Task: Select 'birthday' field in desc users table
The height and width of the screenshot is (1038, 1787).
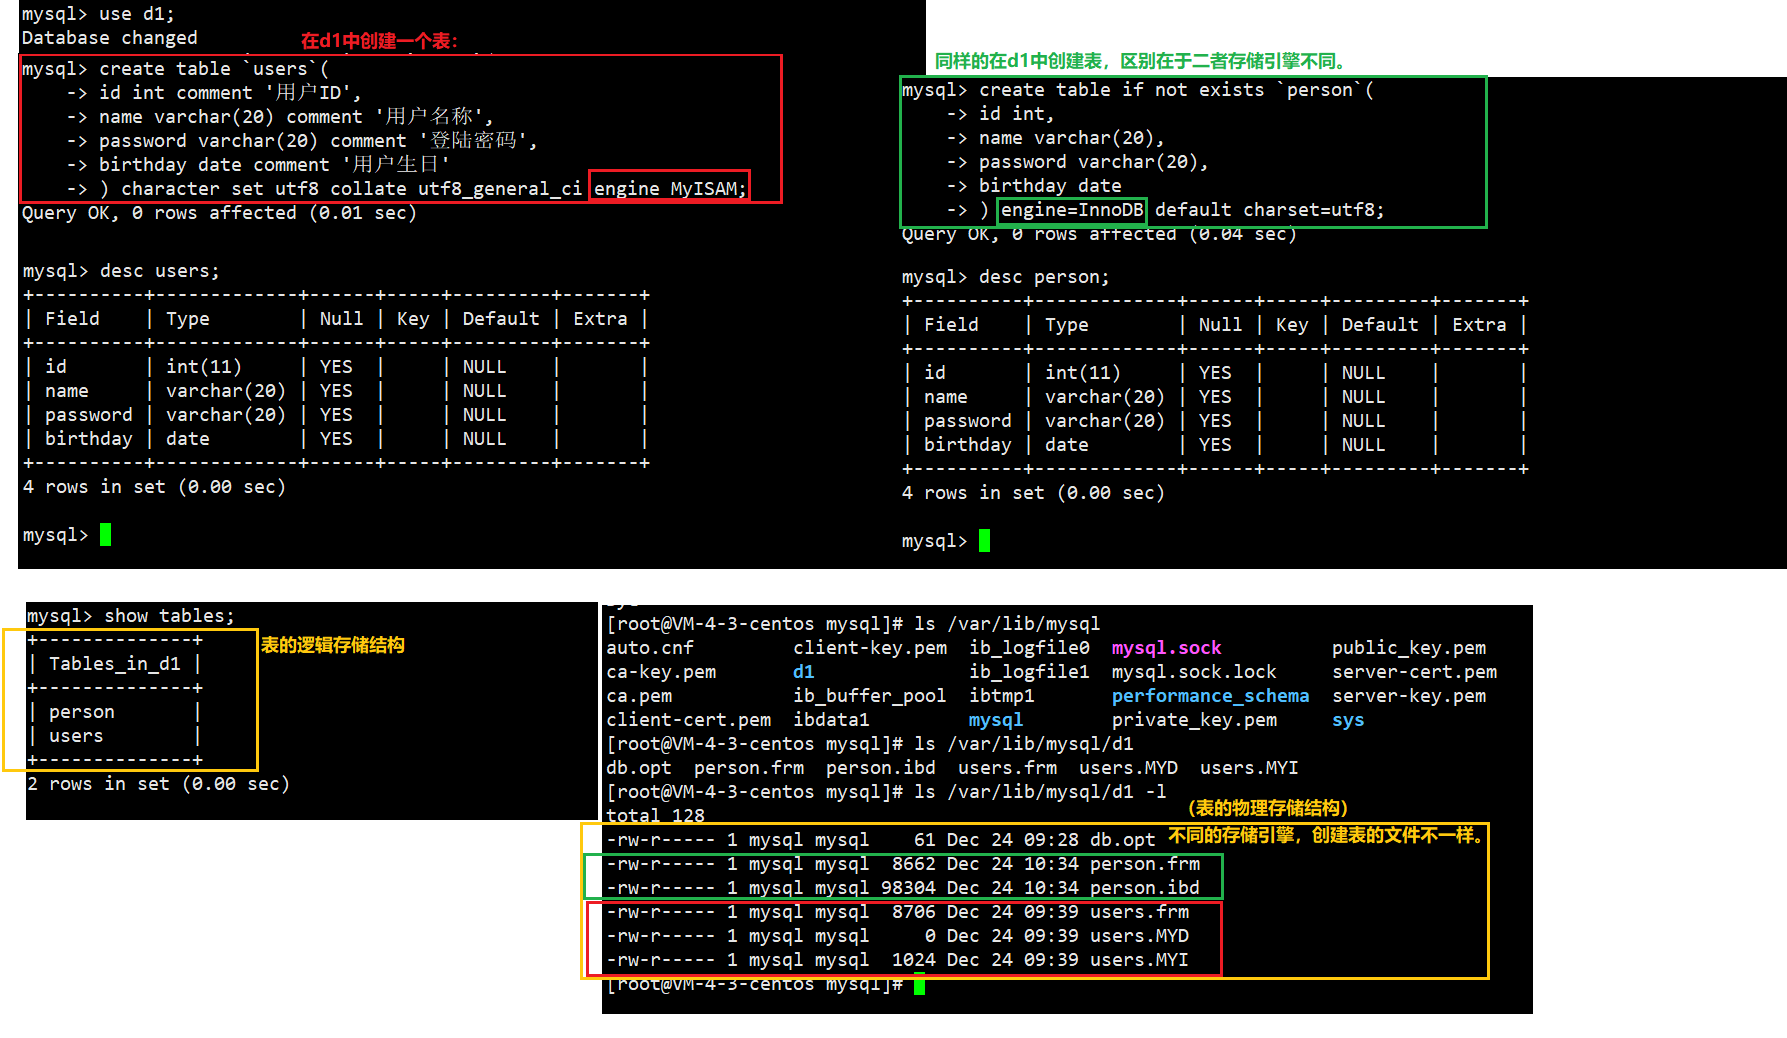Action: pos(88,439)
